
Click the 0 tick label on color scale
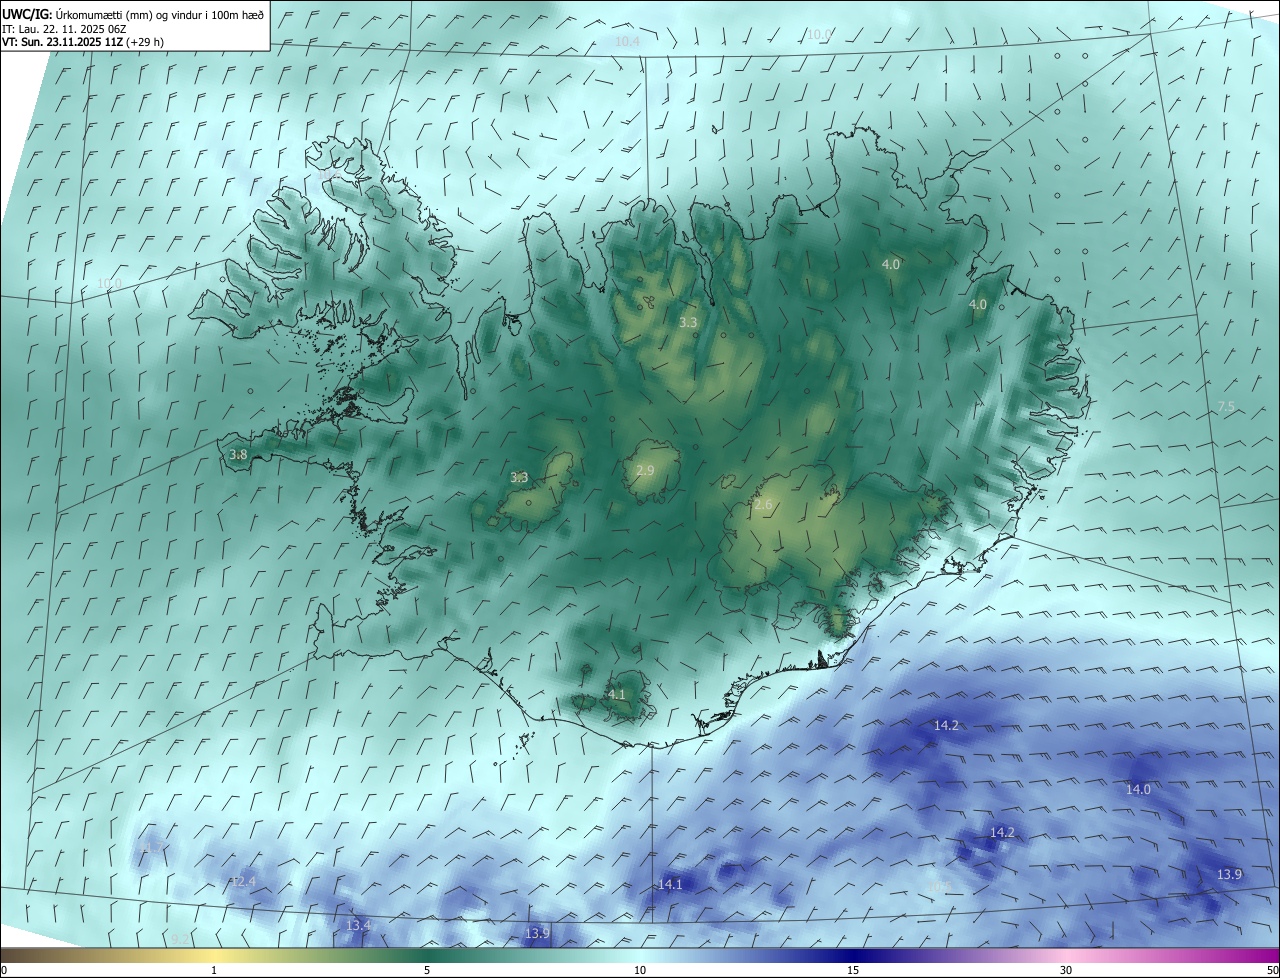point(4,970)
